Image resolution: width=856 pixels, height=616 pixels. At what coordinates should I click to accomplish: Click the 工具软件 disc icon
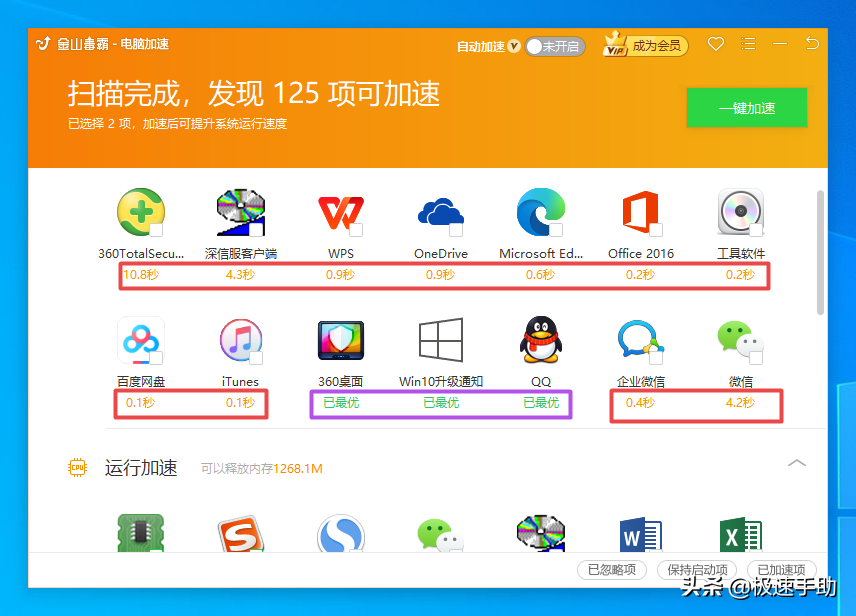point(740,212)
